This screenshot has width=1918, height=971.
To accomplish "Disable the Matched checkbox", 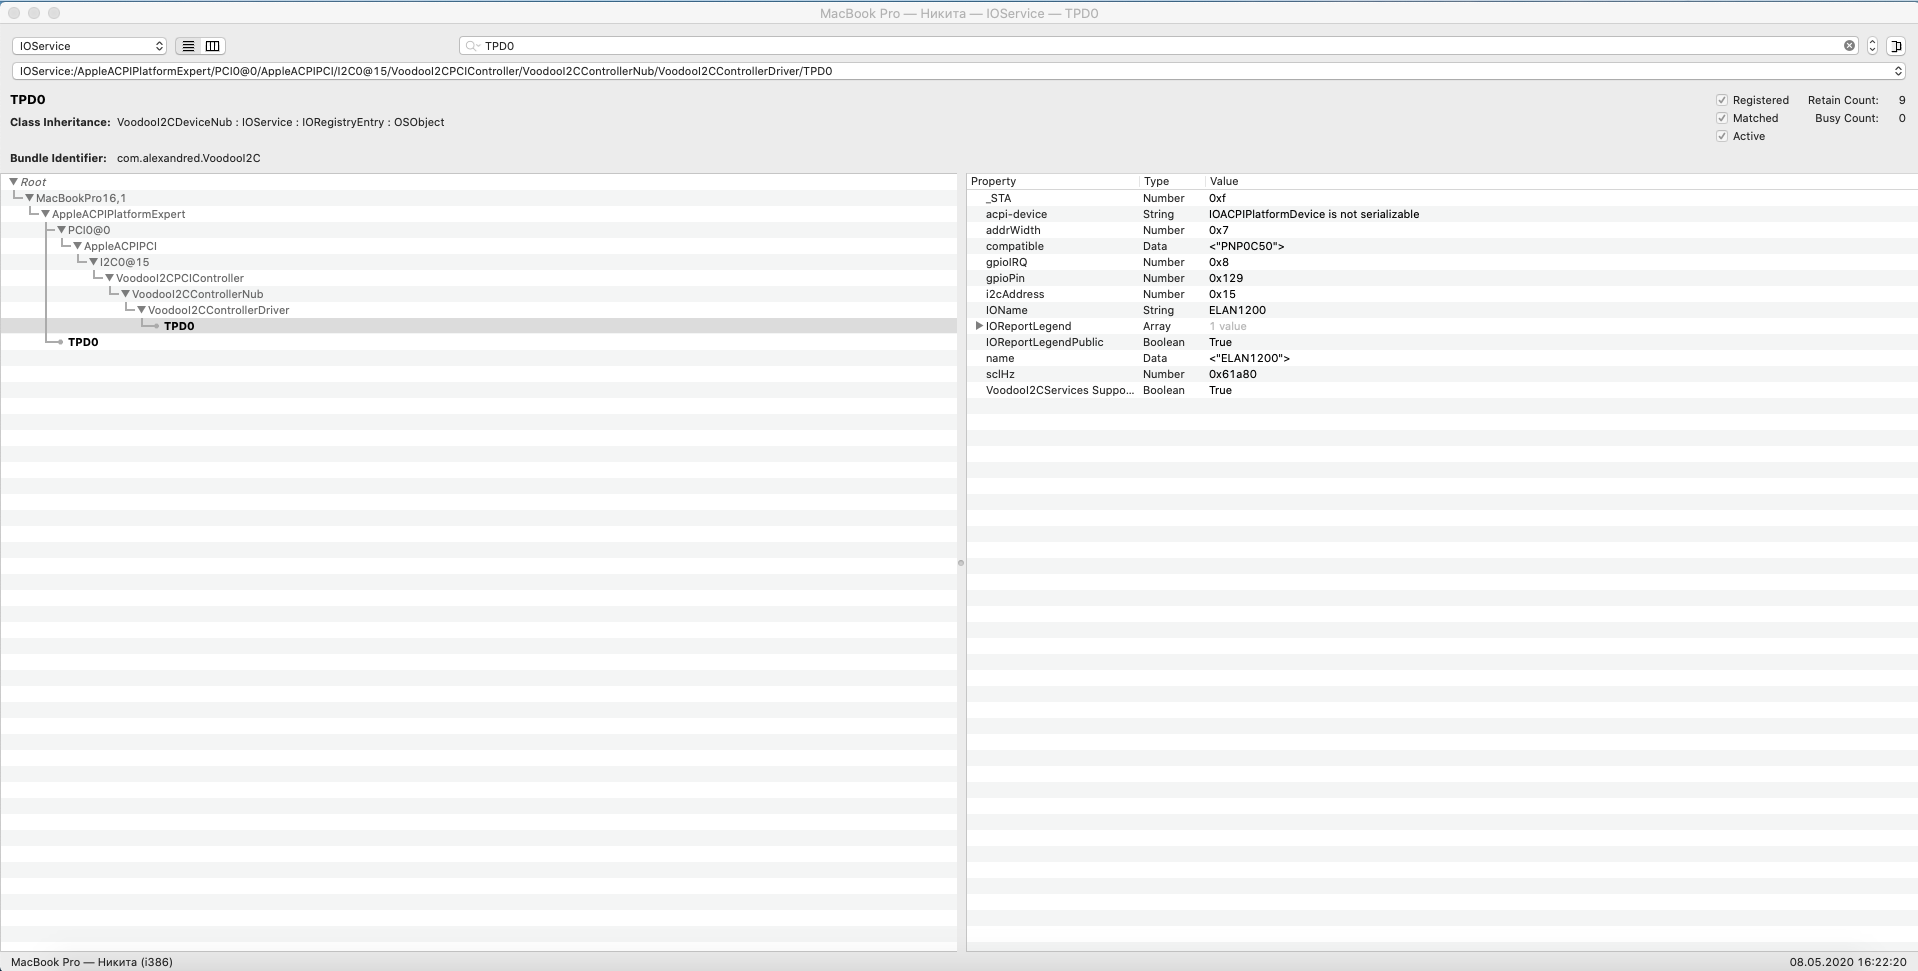I will coord(1722,118).
